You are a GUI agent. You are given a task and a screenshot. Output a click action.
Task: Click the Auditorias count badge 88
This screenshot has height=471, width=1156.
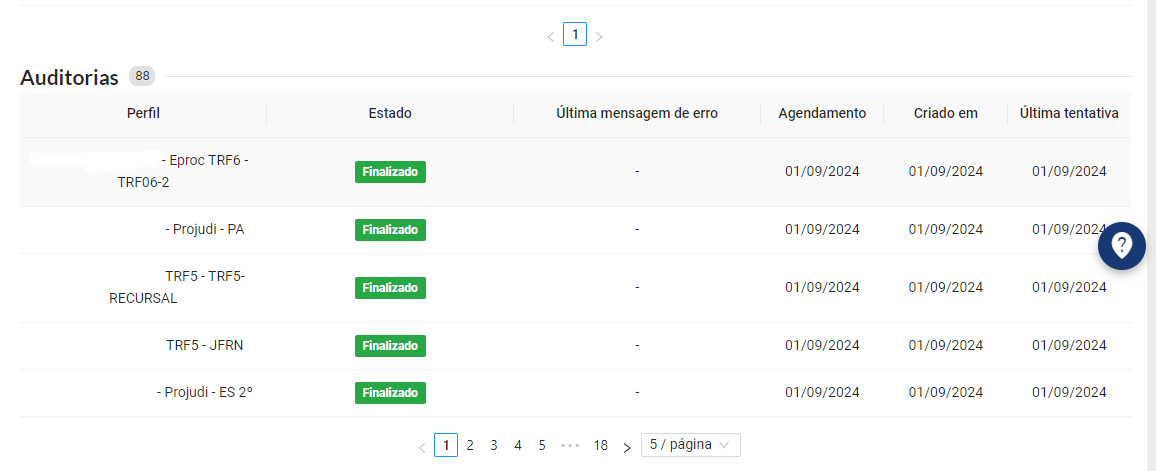[142, 76]
